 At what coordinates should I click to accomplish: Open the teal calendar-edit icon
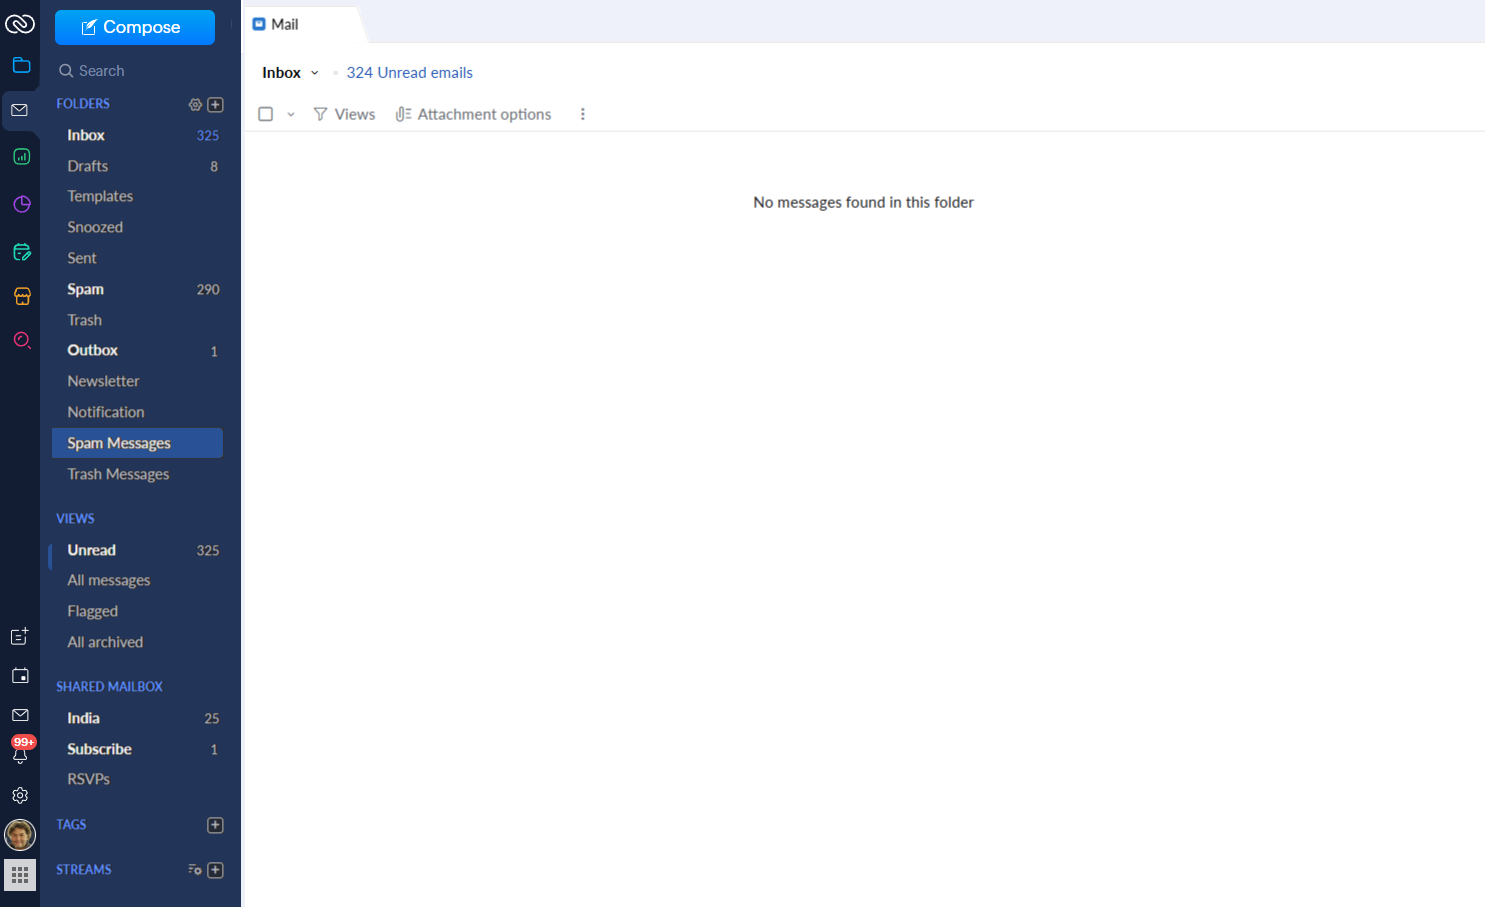pos(21,252)
